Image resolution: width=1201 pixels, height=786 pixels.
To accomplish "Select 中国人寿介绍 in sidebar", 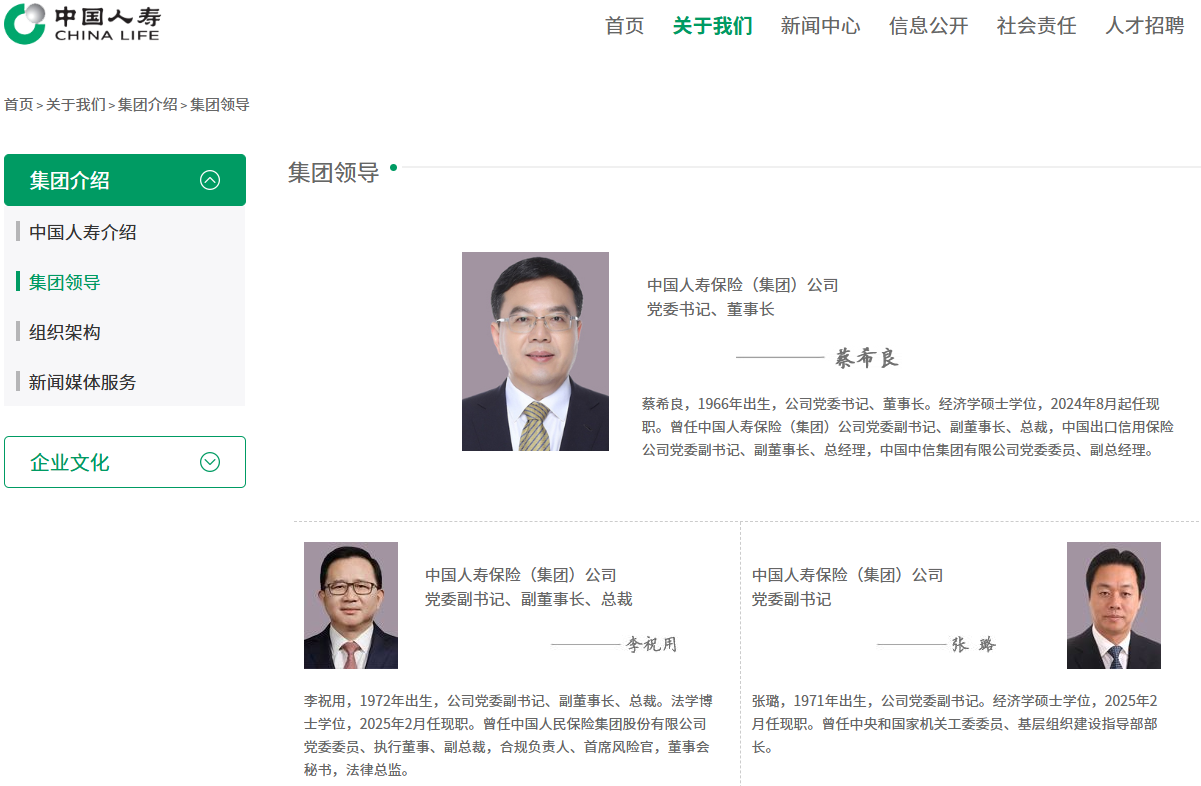I will tap(83, 232).
